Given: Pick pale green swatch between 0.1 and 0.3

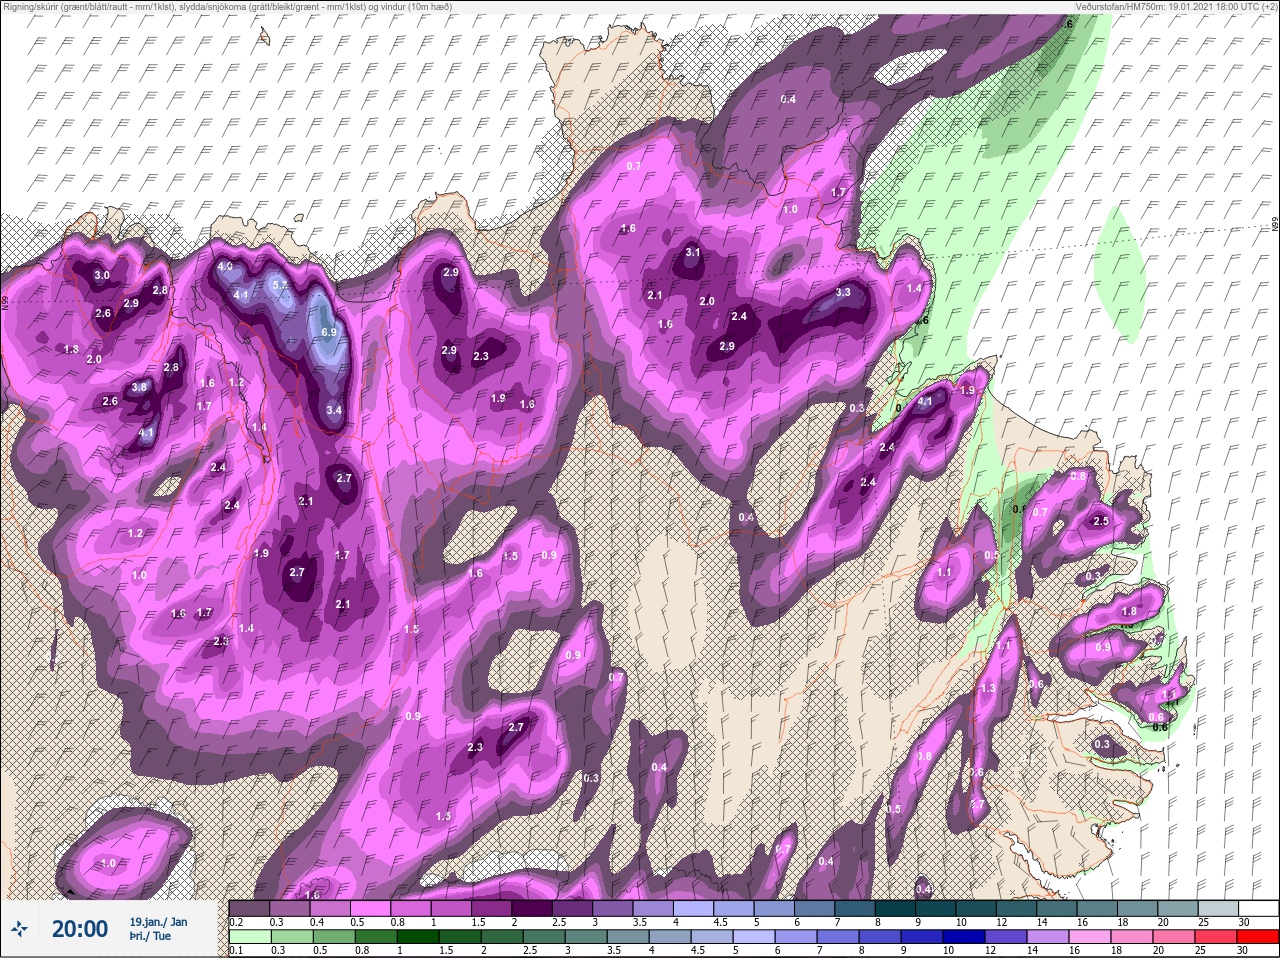Looking at the screenshot, I should [x=250, y=937].
